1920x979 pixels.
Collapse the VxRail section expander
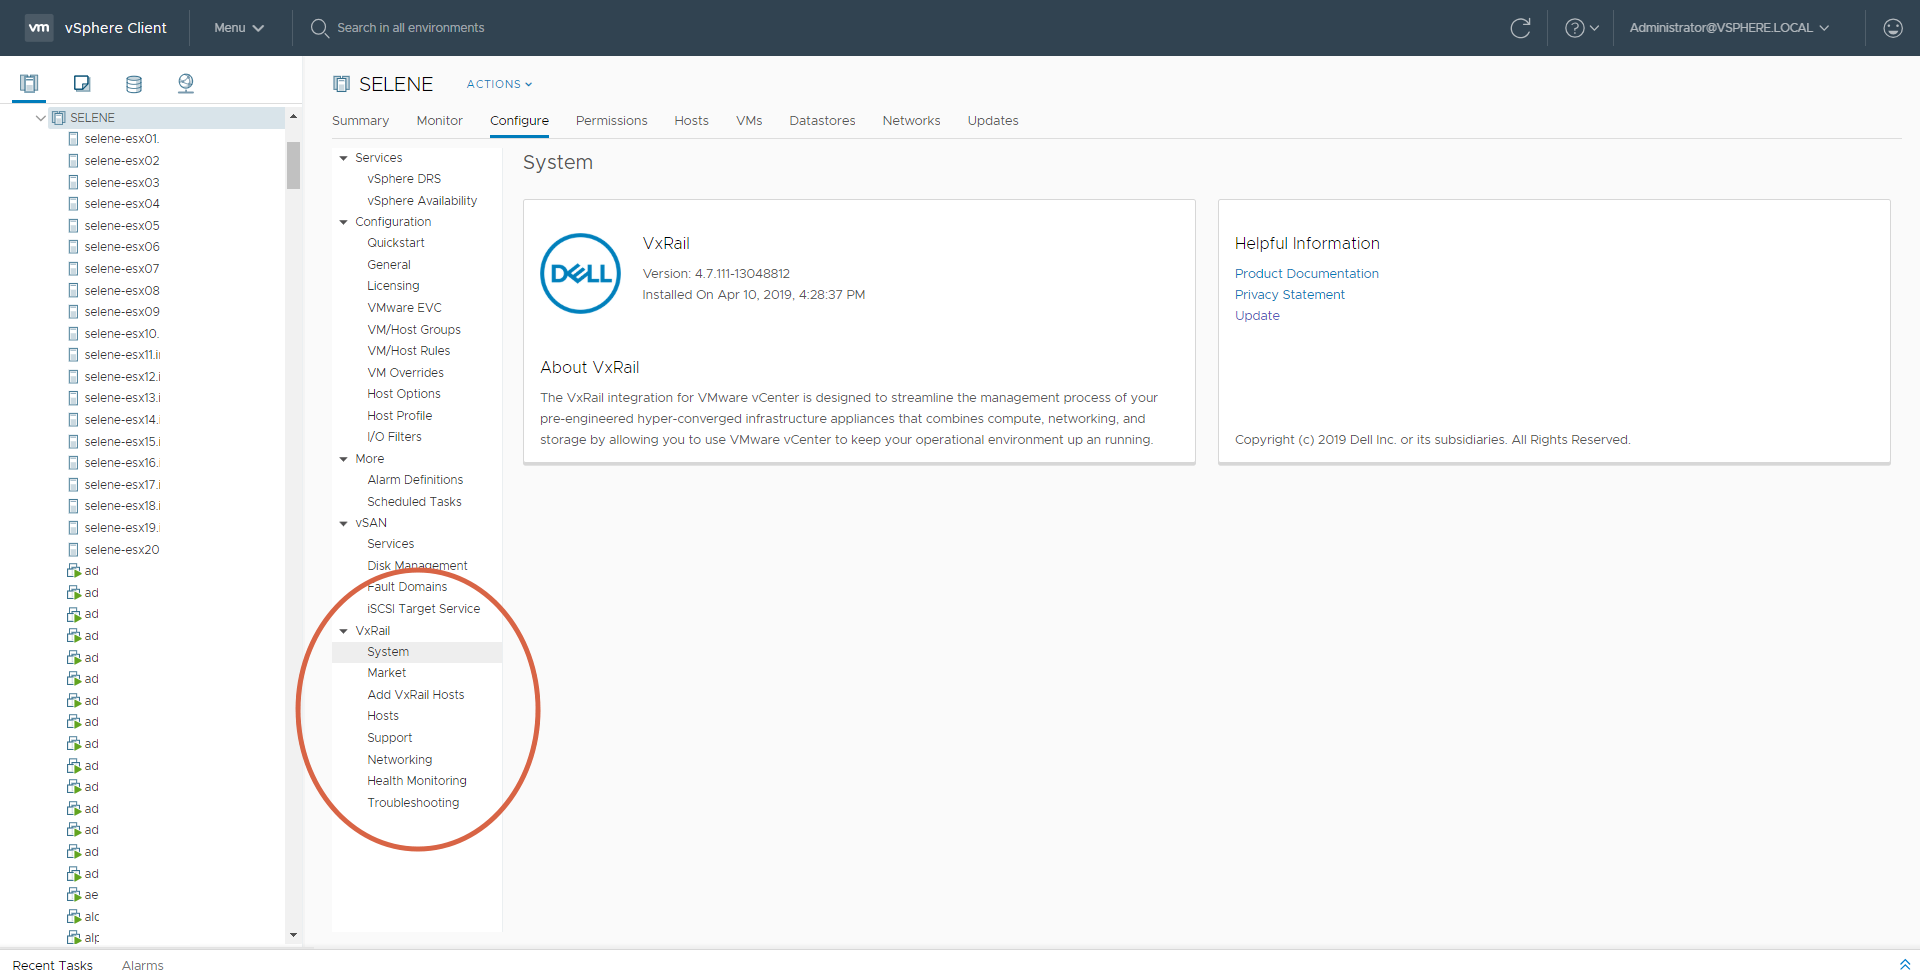pos(344,631)
